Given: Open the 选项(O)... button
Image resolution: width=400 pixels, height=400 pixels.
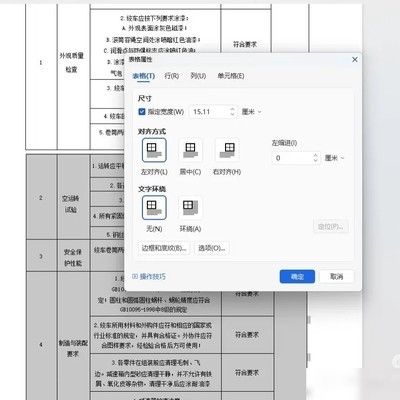Looking at the screenshot, I should pyautogui.click(x=212, y=248).
